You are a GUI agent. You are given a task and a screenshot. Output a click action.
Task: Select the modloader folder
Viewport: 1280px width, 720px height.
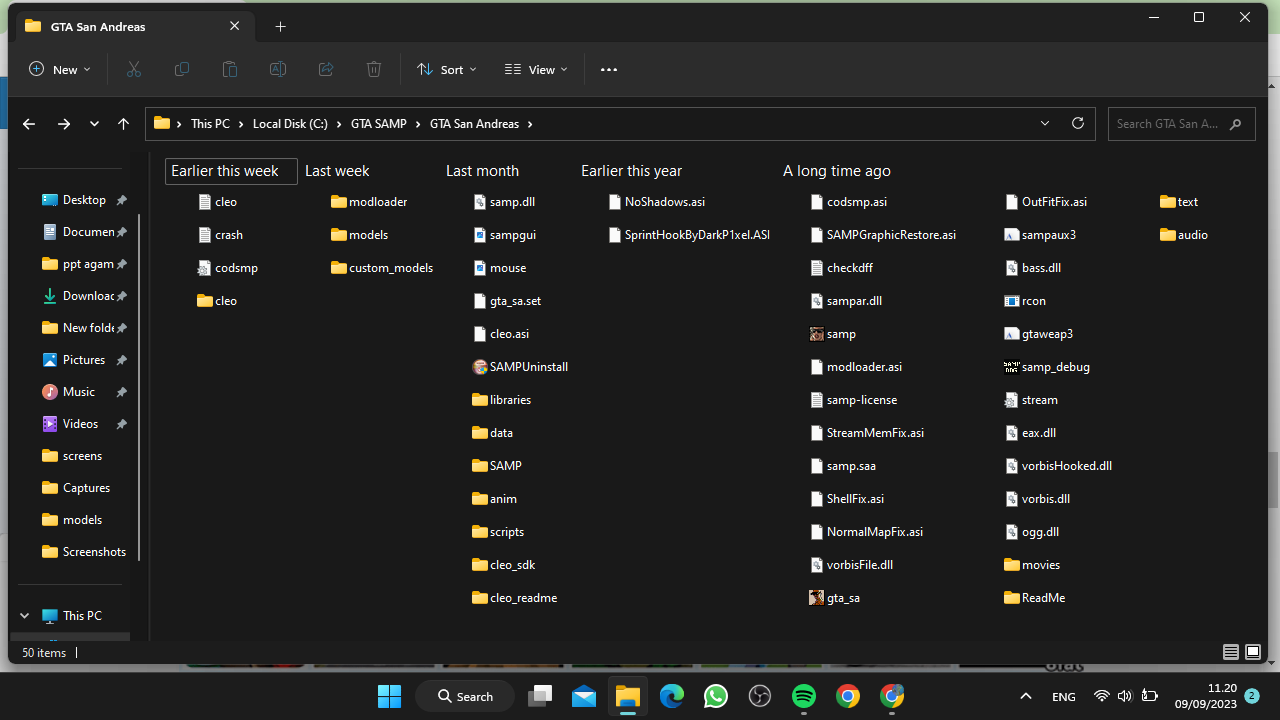point(369,202)
